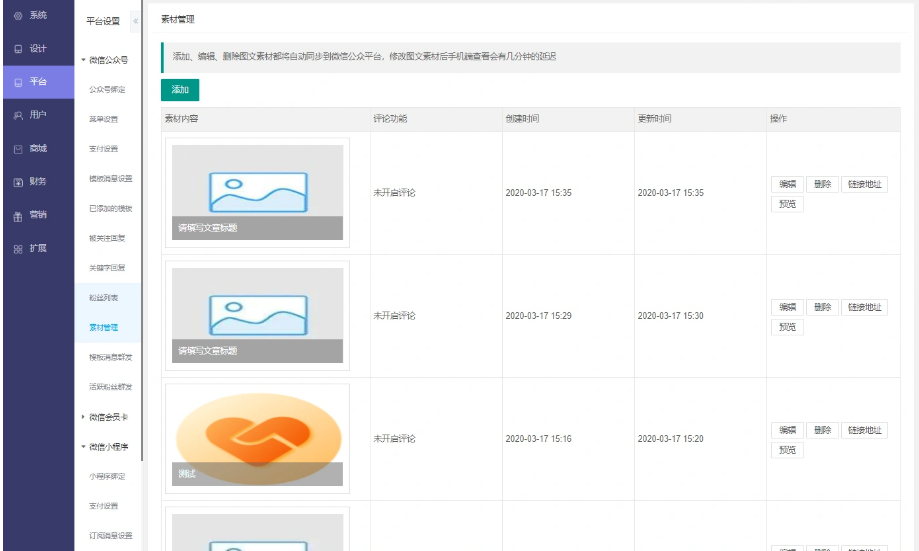
Task: Open 模板消息群发 in the submenu
Action: click(x=111, y=358)
